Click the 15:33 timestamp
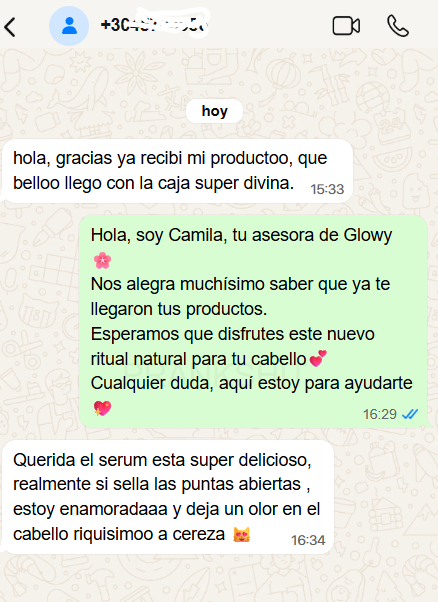Image resolution: width=438 pixels, height=602 pixels. [x=327, y=189]
